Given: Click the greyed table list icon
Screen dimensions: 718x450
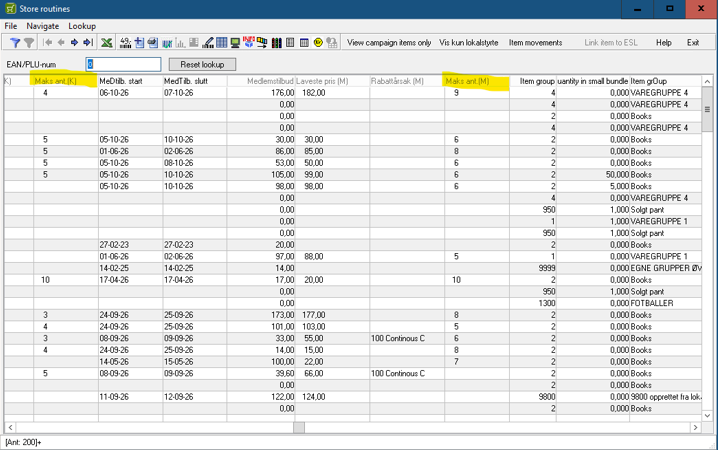Looking at the screenshot, I should tap(194, 43).
